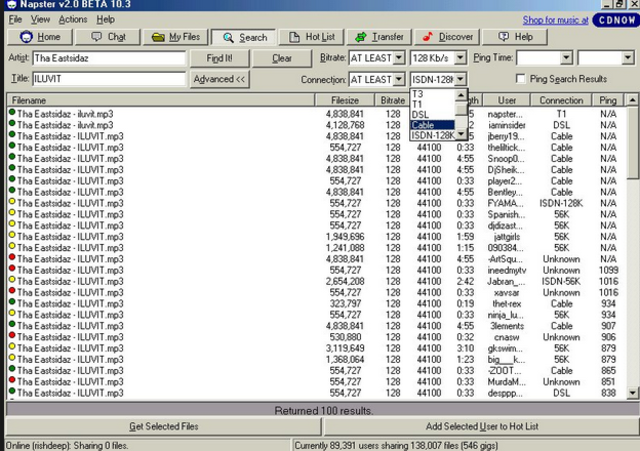
Task: Select T3 in connection list
Action: click(x=432, y=94)
